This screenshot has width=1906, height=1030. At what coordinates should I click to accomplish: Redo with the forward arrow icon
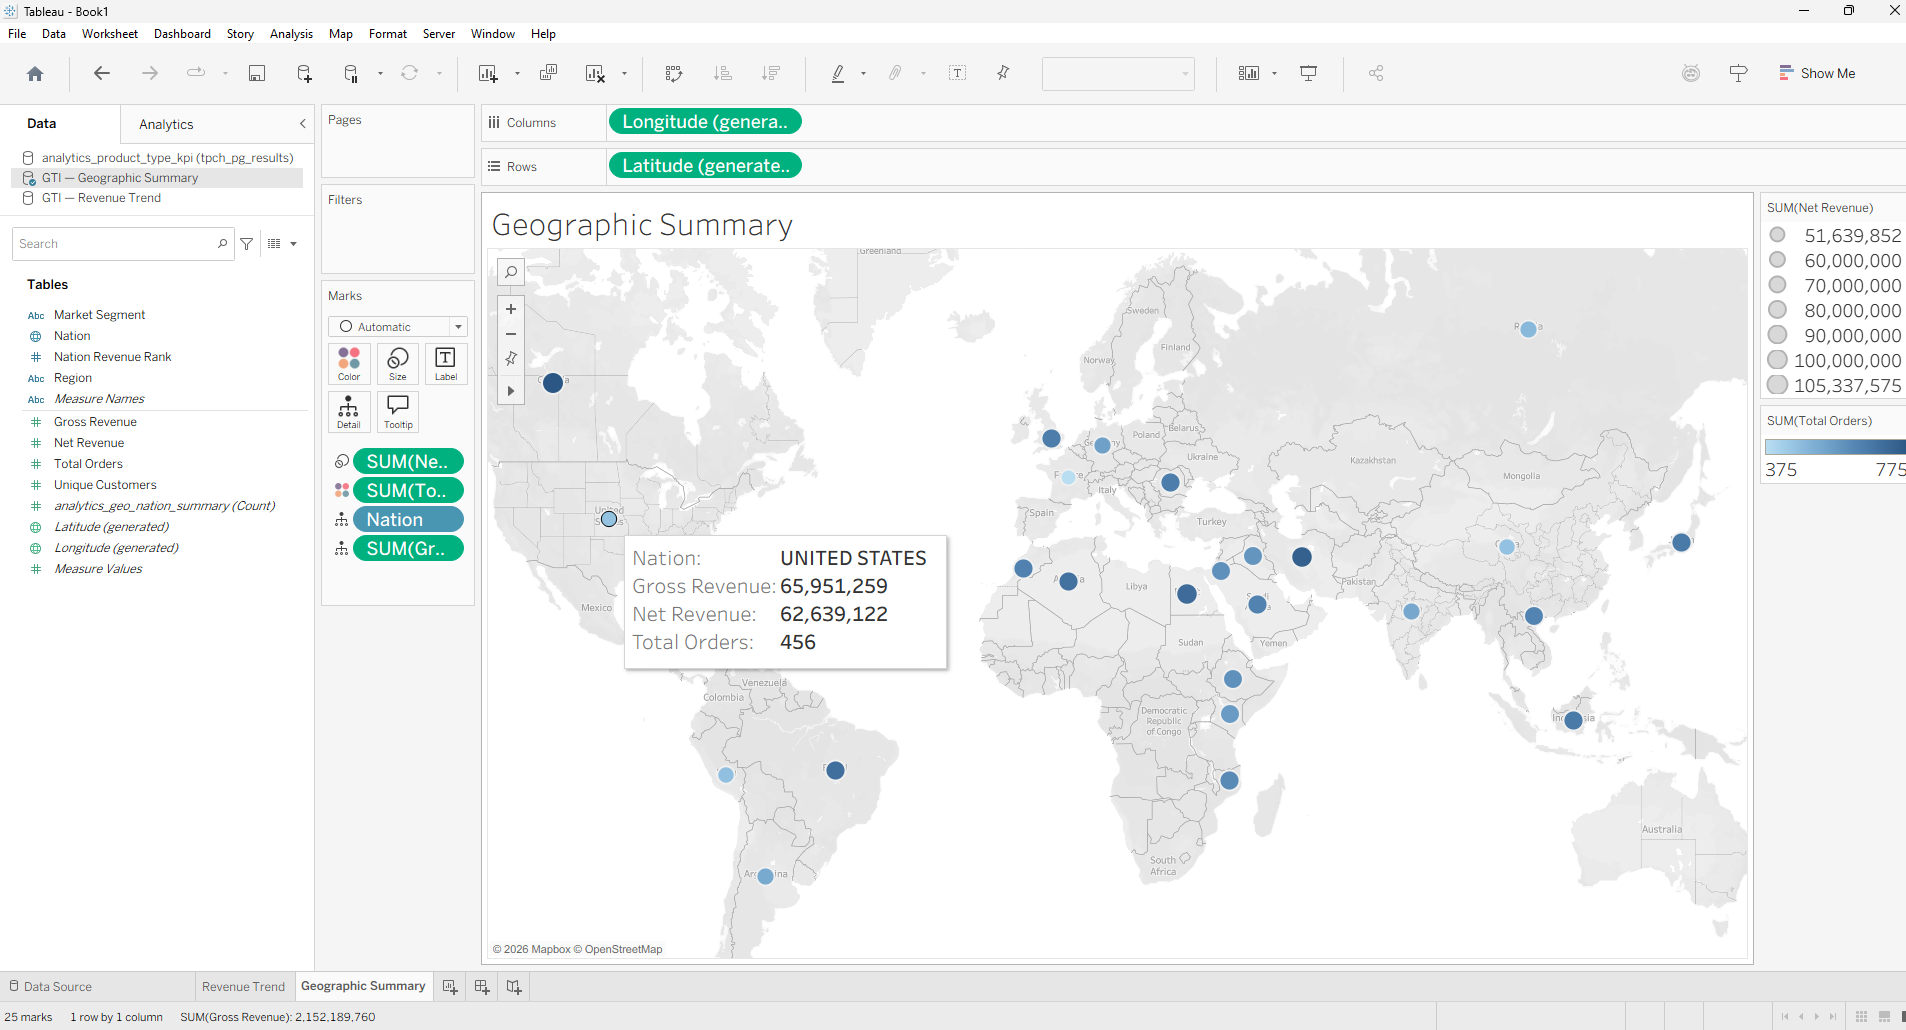coord(150,73)
